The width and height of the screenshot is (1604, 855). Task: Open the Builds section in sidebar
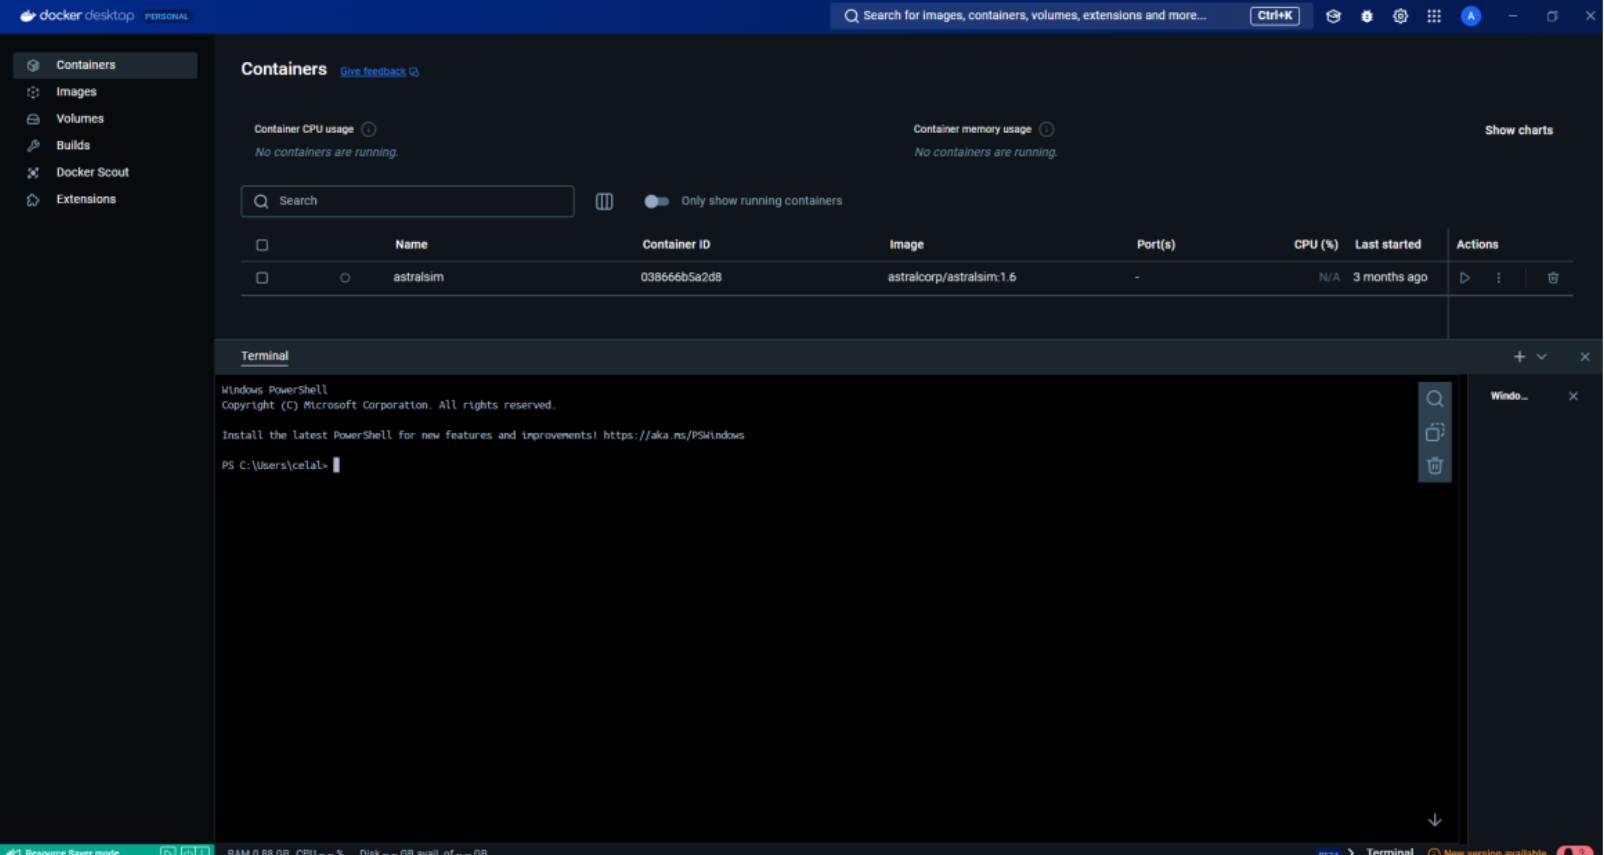tap(105, 146)
